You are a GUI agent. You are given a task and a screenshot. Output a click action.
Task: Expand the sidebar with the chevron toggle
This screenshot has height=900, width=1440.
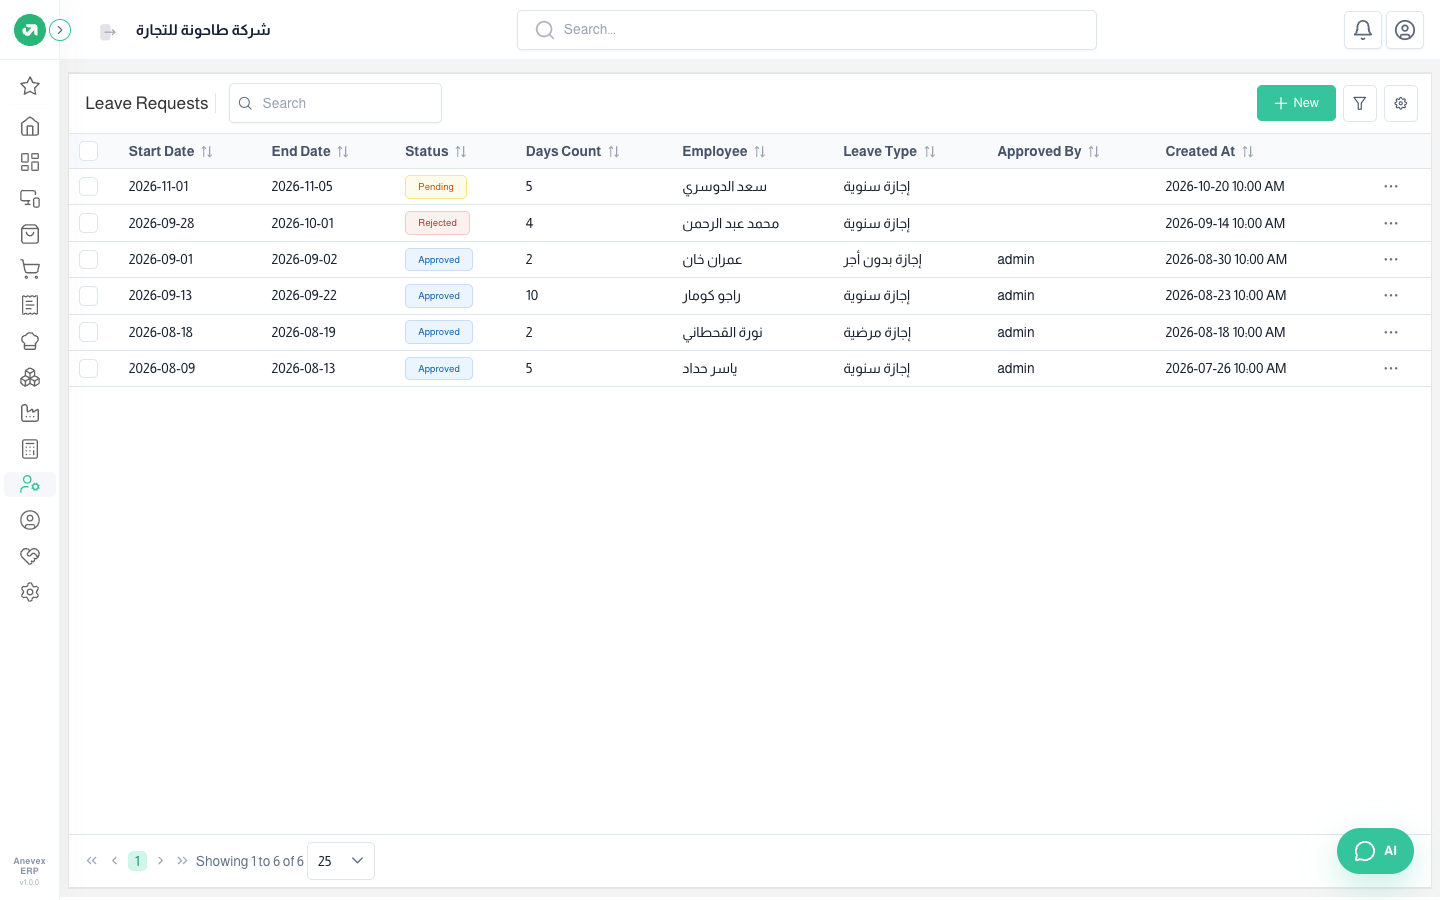60,30
